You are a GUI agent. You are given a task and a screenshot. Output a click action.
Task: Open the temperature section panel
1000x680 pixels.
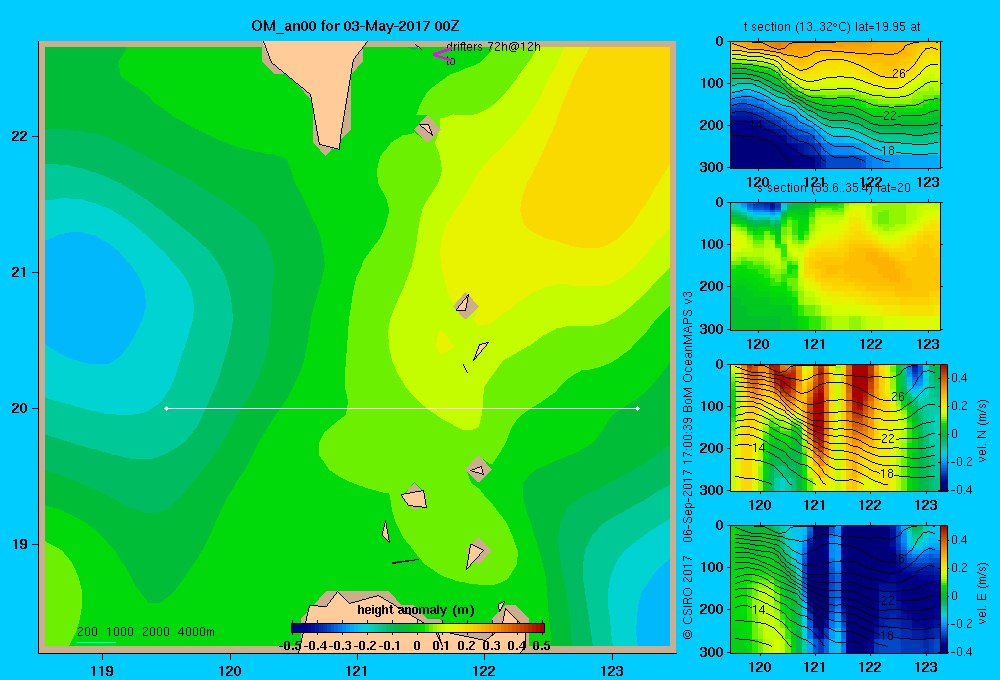[835, 105]
